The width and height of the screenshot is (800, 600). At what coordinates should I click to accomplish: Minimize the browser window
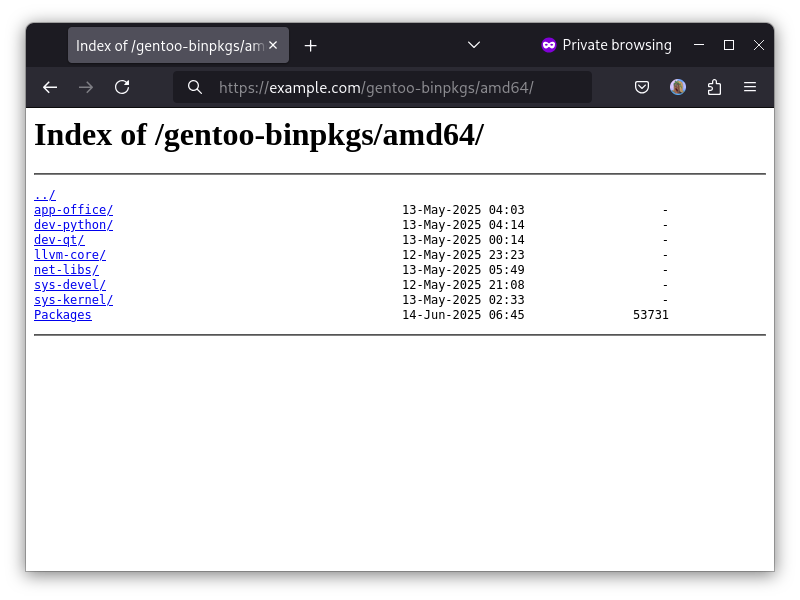point(699,45)
